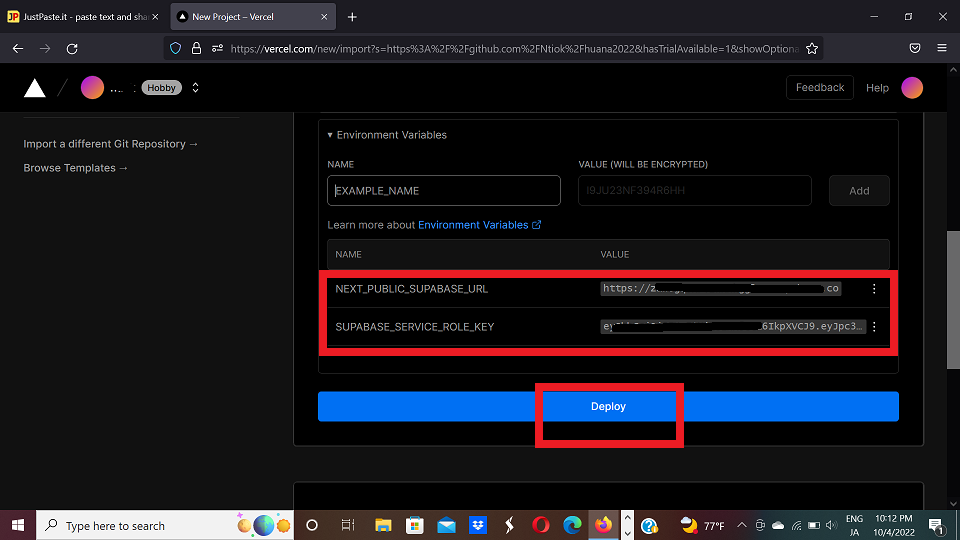Viewport: 960px width, 540px height.
Task: Open Opera browser from taskbar
Action: (541, 525)
